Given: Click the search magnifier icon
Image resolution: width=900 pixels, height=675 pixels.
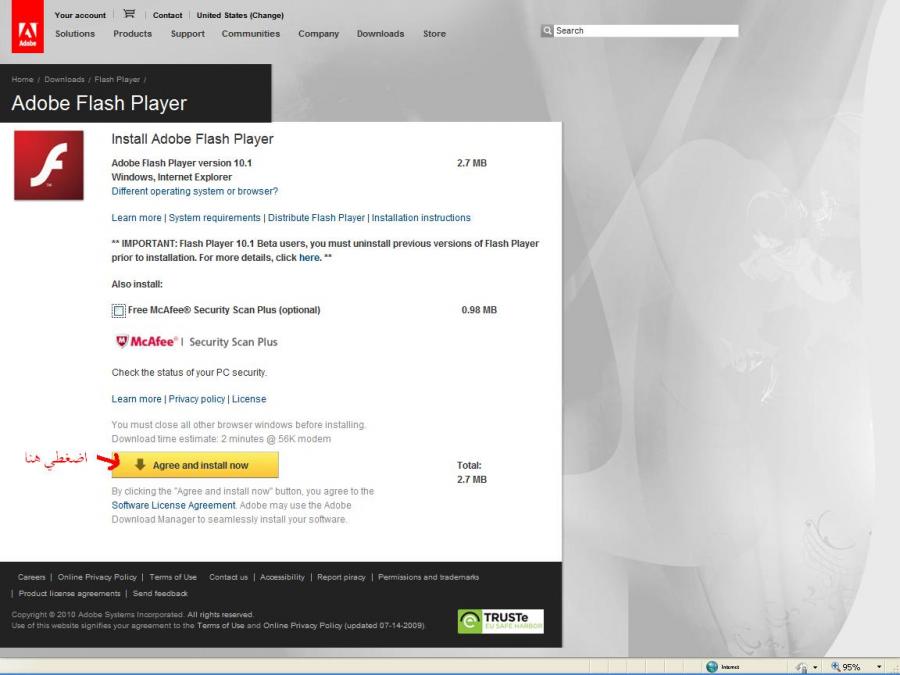Looking at the screenshot, I should click(x=547, y=31).
